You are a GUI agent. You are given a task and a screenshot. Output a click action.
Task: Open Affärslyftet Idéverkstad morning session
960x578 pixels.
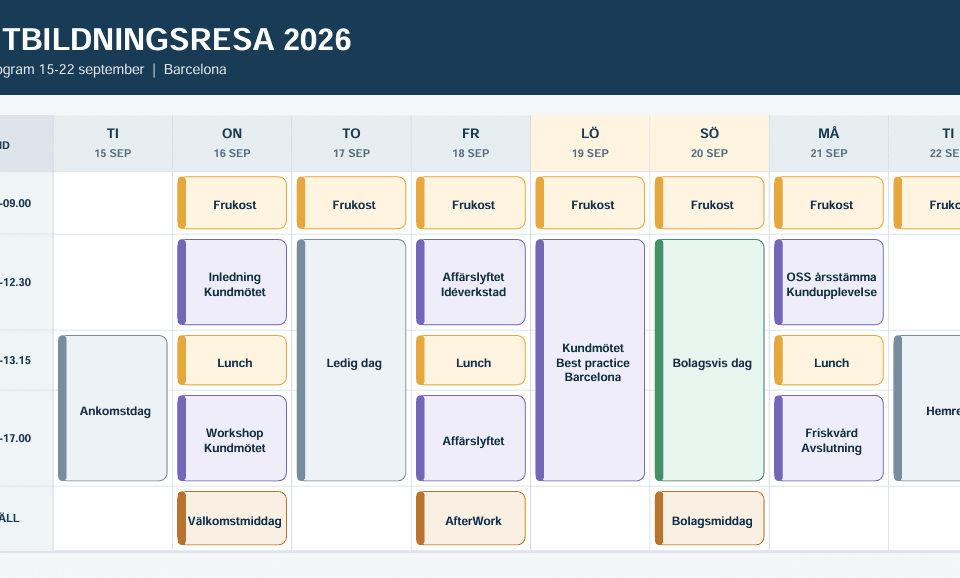tap(471, 282)
